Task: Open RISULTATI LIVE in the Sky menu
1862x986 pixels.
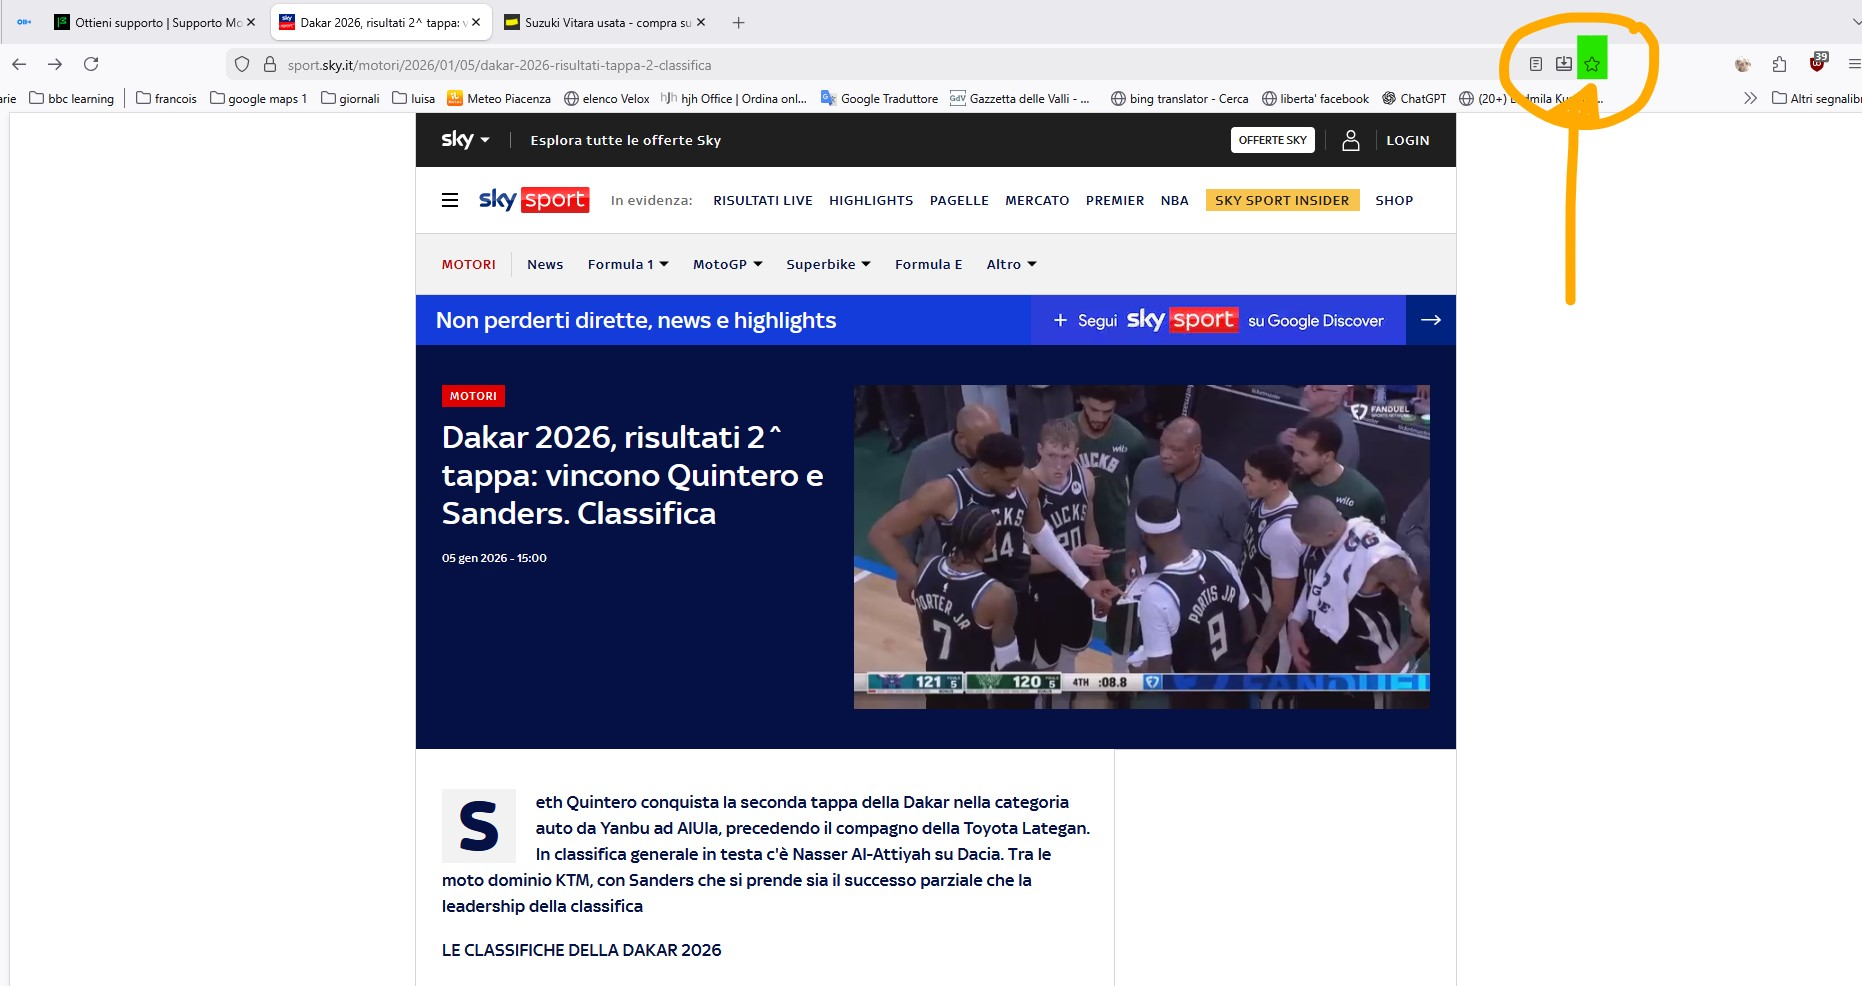Action: 763,200
